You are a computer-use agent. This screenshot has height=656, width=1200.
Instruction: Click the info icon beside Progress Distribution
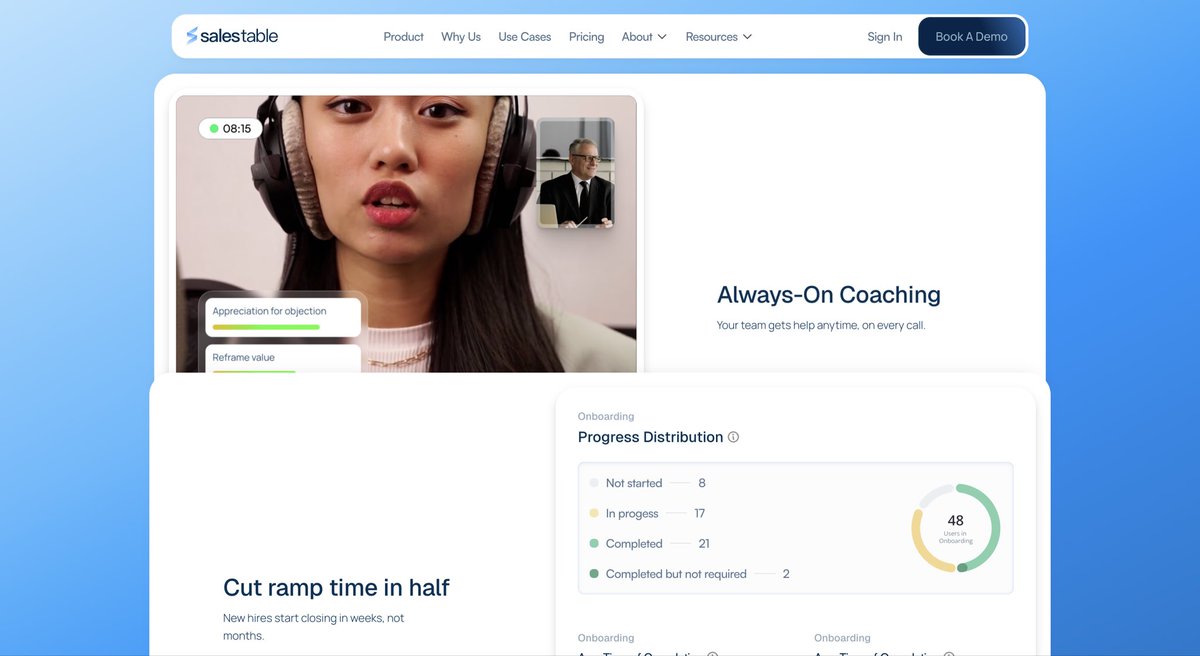click(733, 437)
